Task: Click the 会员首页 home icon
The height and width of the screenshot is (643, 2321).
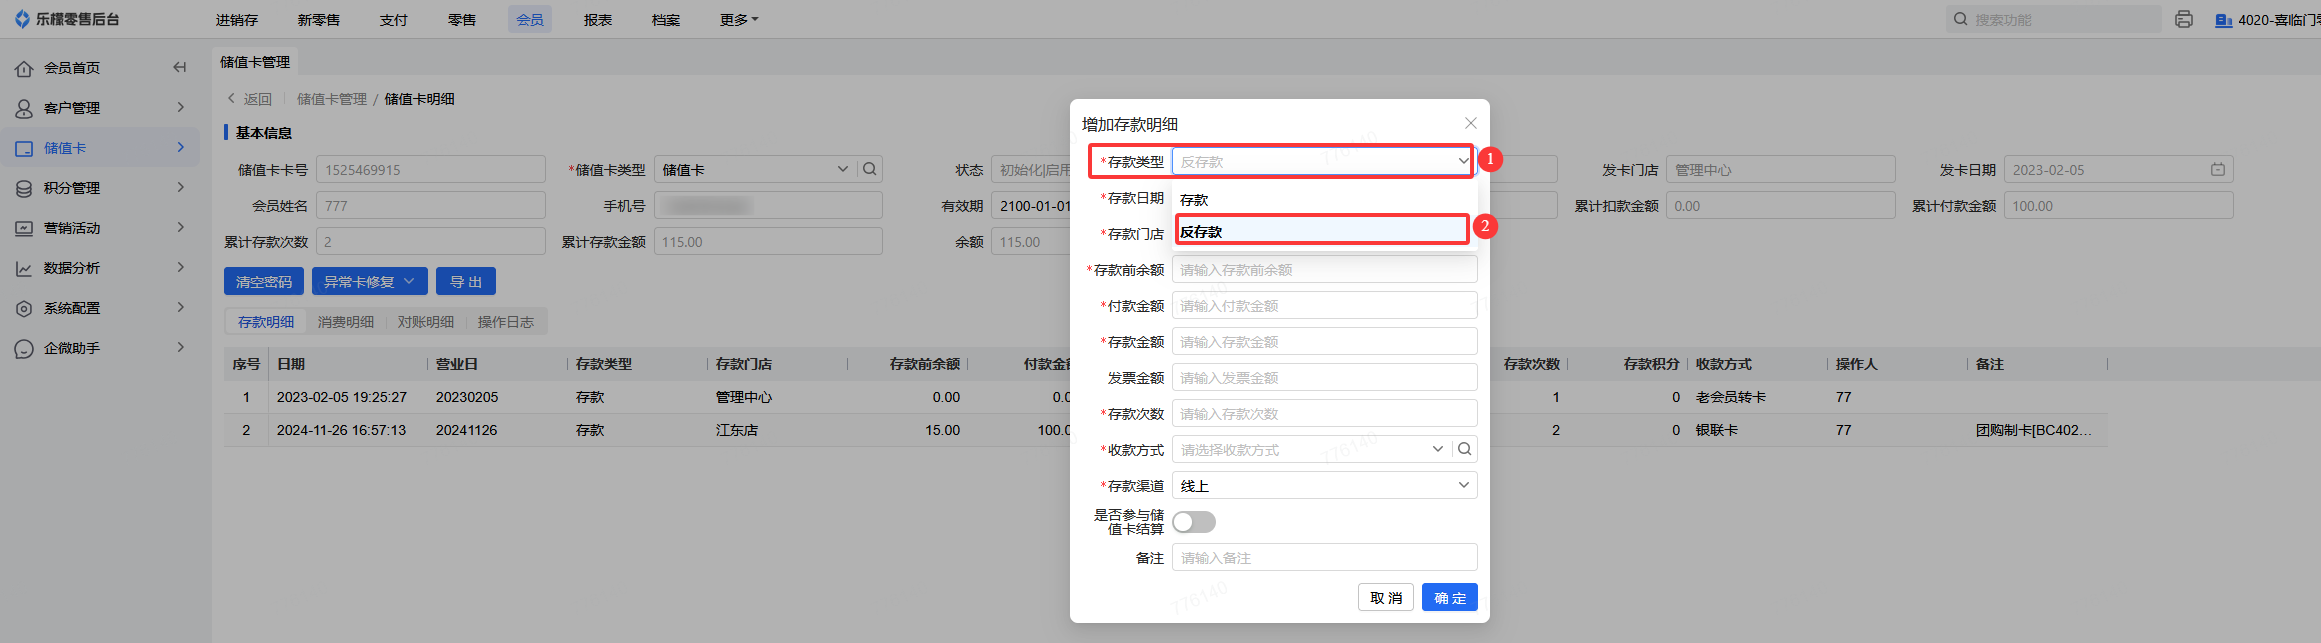Action: click(x=24, y=69)
